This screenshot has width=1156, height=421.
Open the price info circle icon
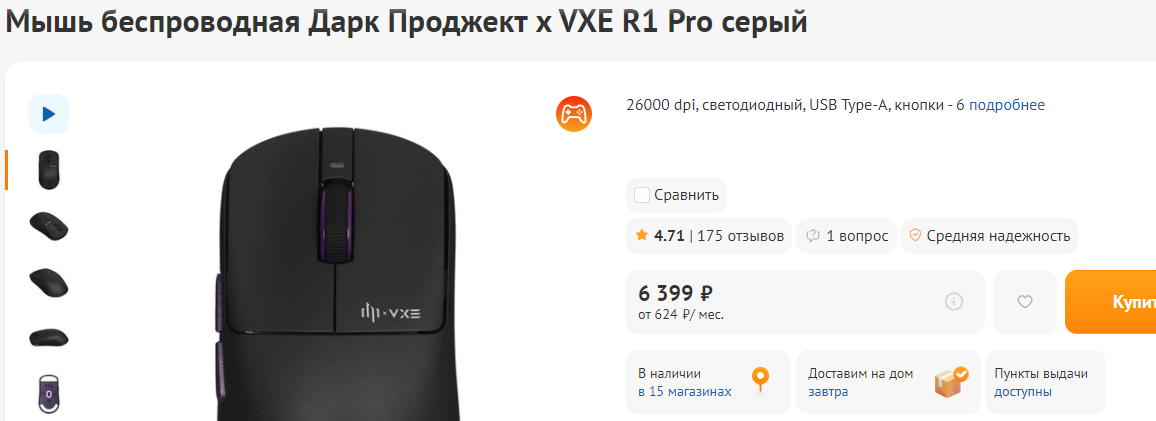(x=954, y=302)
